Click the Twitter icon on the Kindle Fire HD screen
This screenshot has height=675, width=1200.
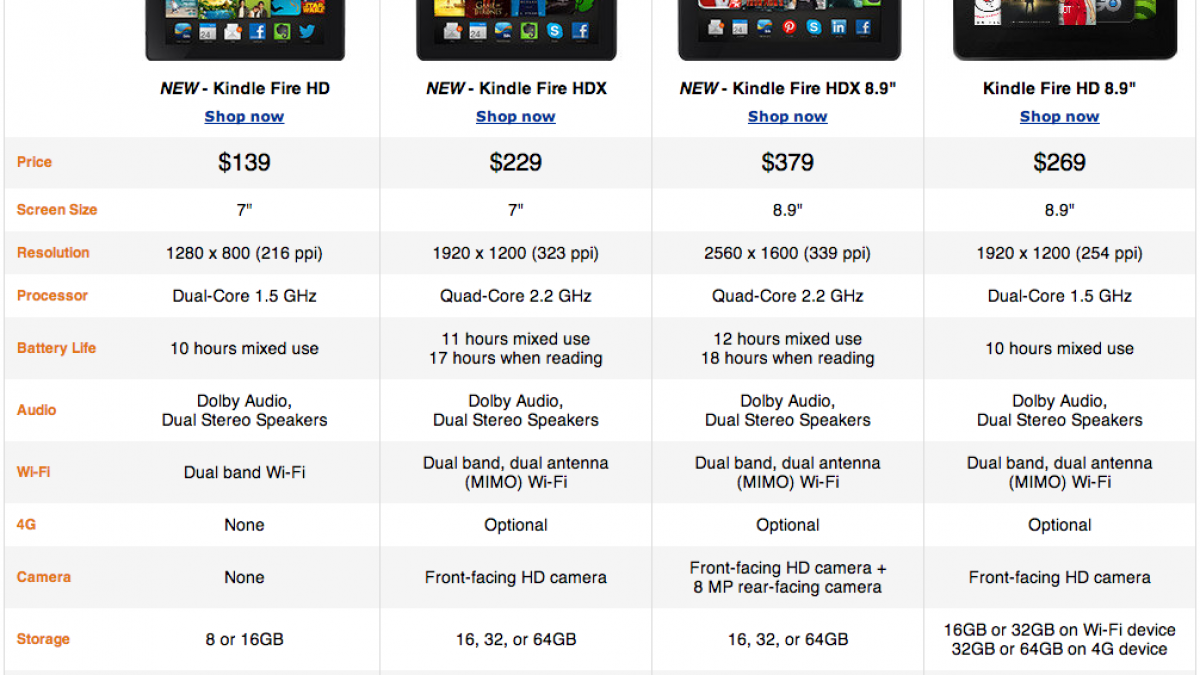tap(306, 31)
